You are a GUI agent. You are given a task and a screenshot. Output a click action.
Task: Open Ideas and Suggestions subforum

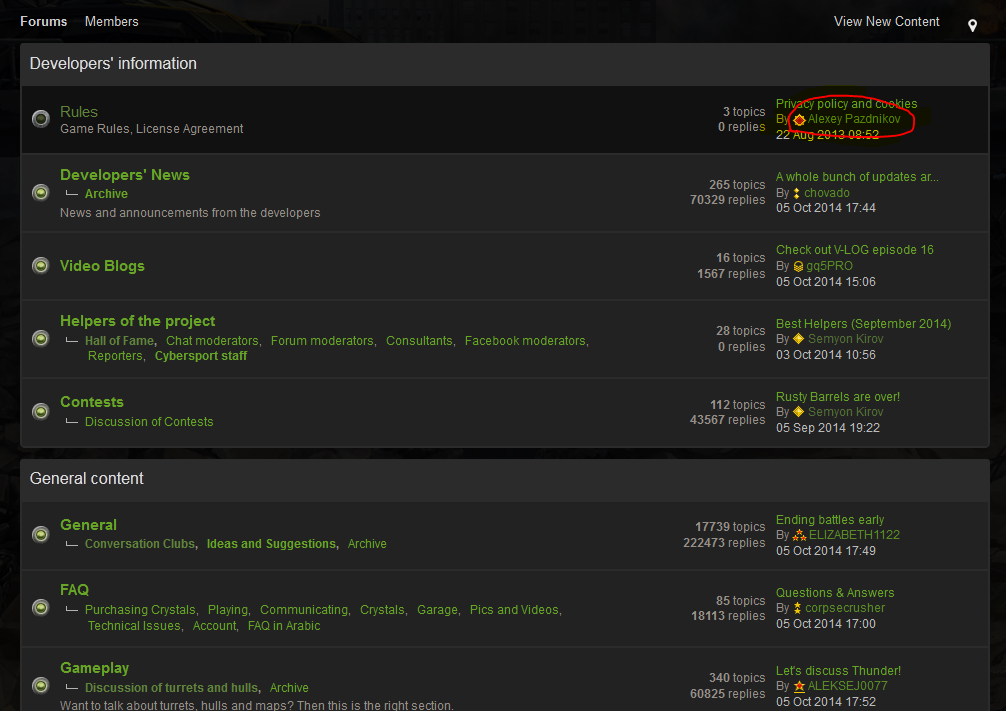click(271, 544)
